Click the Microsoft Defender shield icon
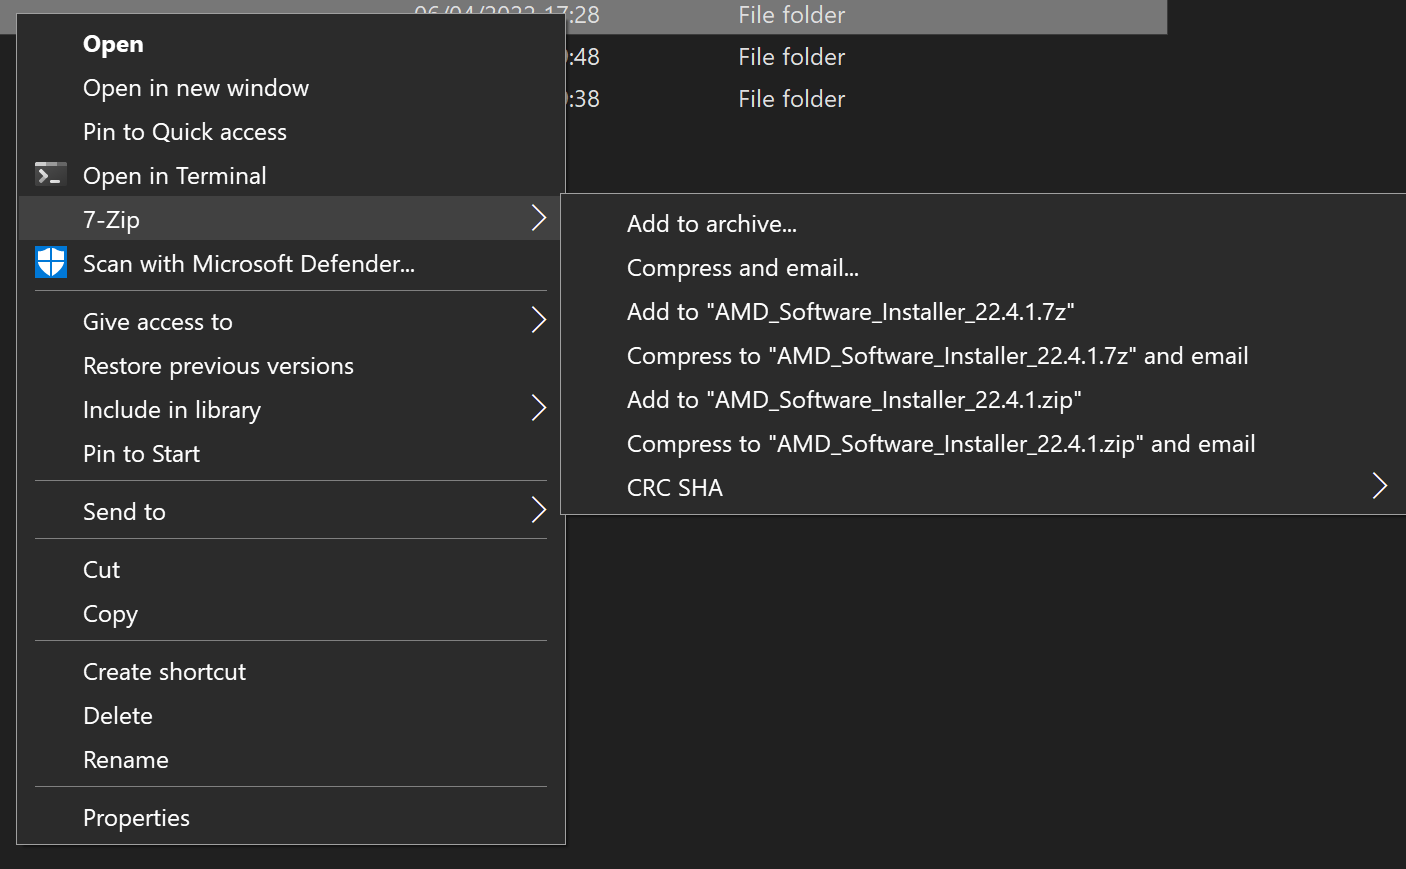1406x869 pixels. 50,263
